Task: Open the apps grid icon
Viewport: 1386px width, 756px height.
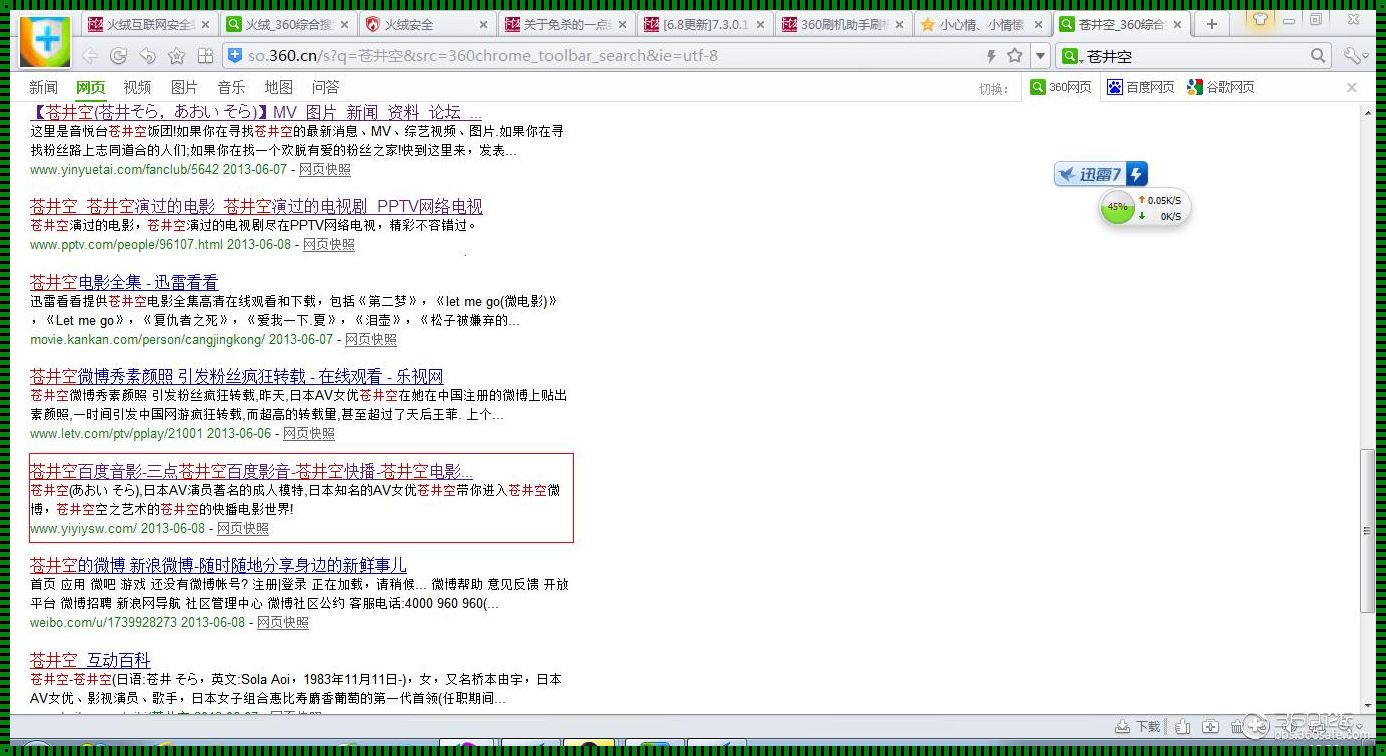Action: [x=206, y=56]
